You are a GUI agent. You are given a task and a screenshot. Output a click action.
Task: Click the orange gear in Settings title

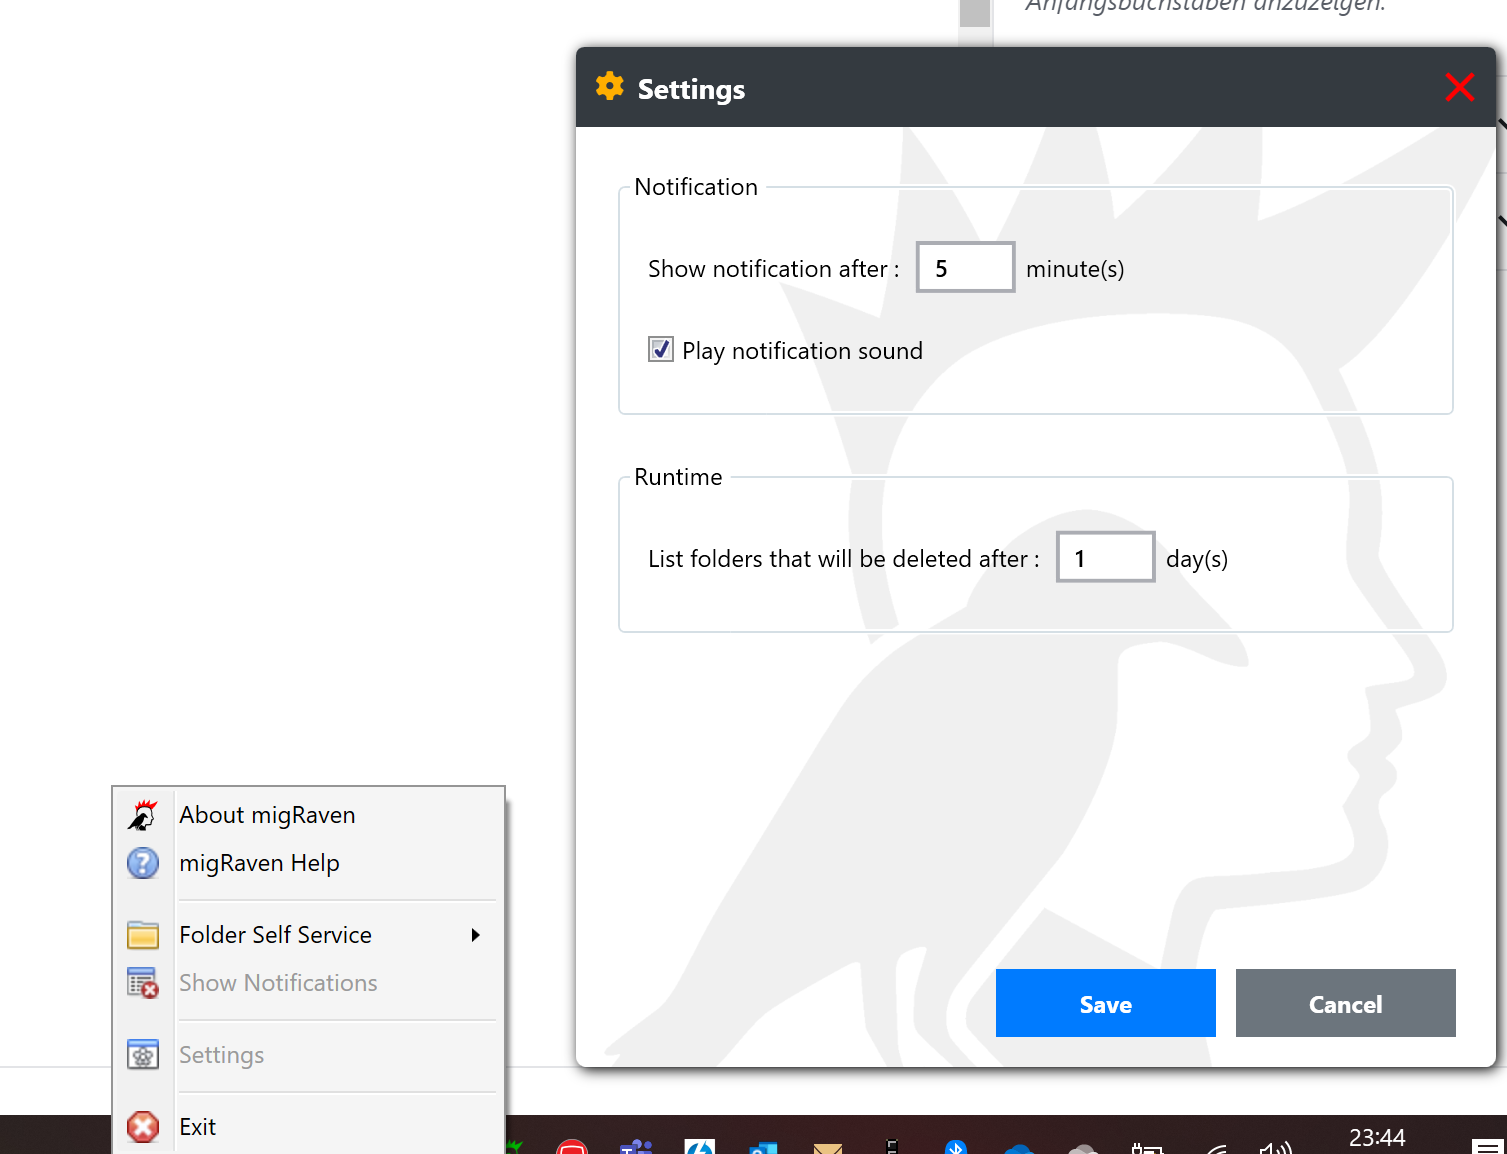[x=610, y=87]
